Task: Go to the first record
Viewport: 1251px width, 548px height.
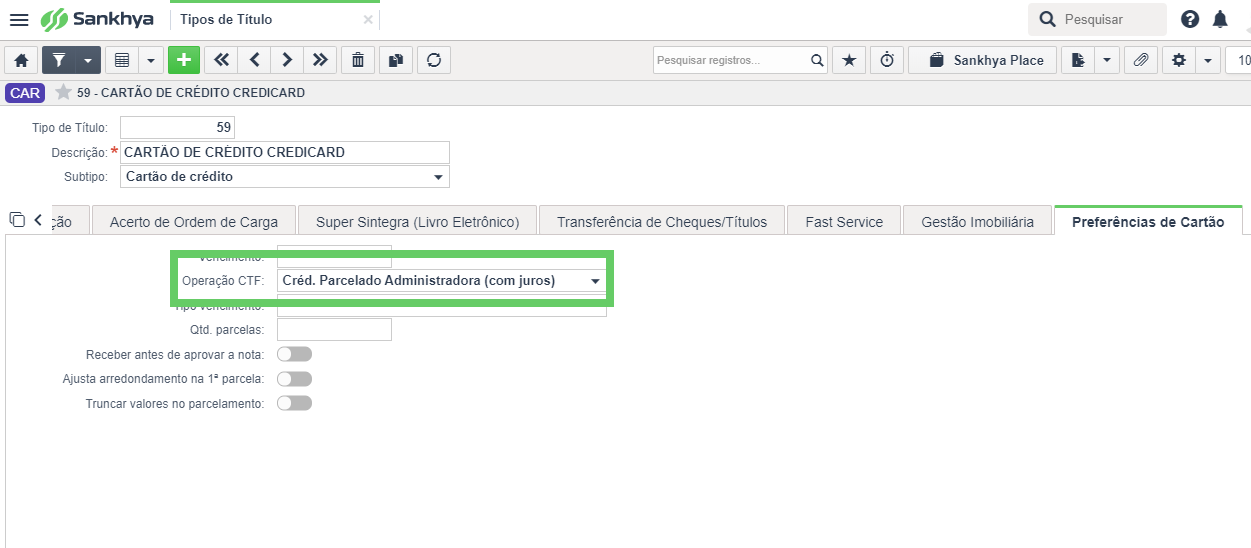Action: point(221,60)
